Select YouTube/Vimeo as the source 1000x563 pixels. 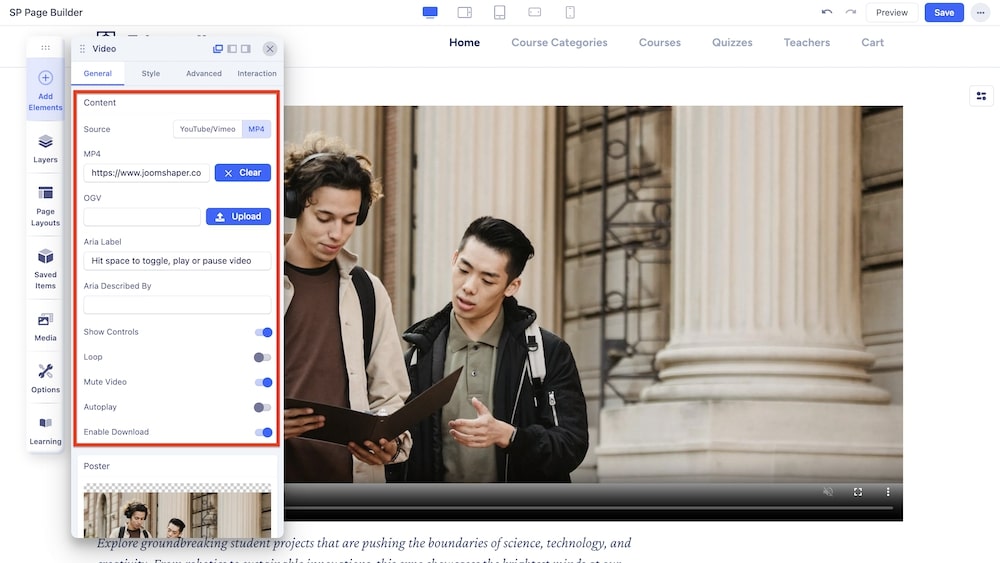tap(207, 129)
